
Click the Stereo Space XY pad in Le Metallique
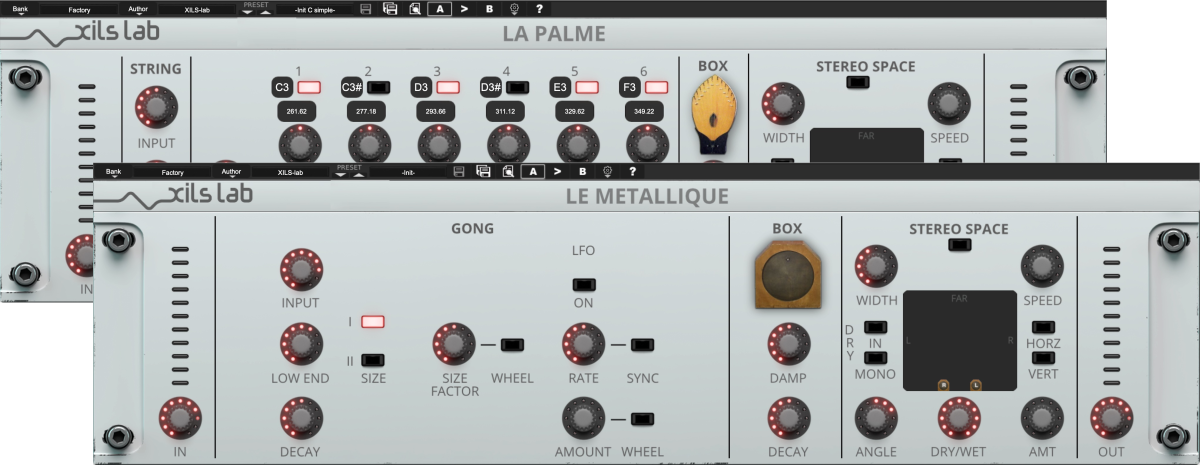959,341
